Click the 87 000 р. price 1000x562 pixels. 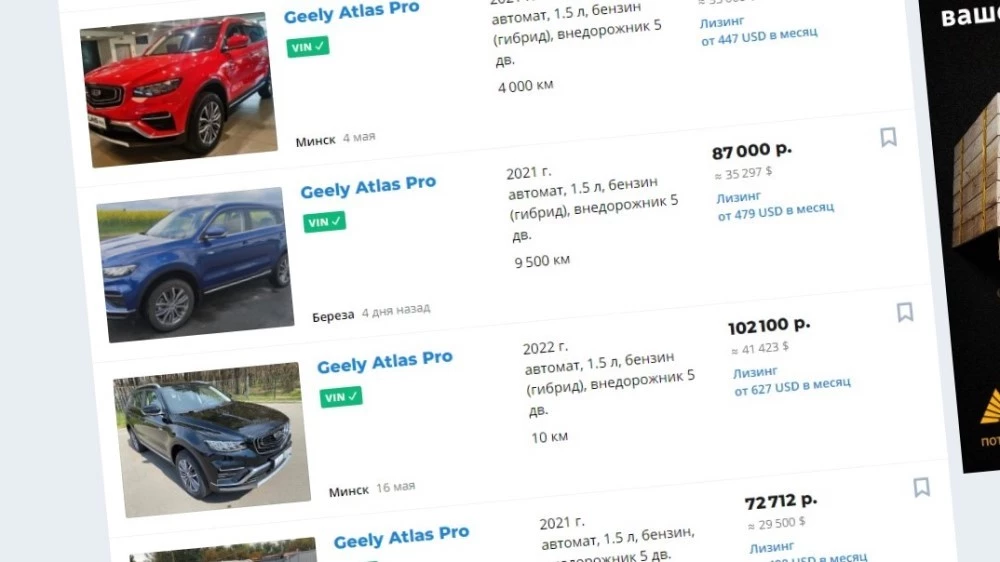coord(752,151)
